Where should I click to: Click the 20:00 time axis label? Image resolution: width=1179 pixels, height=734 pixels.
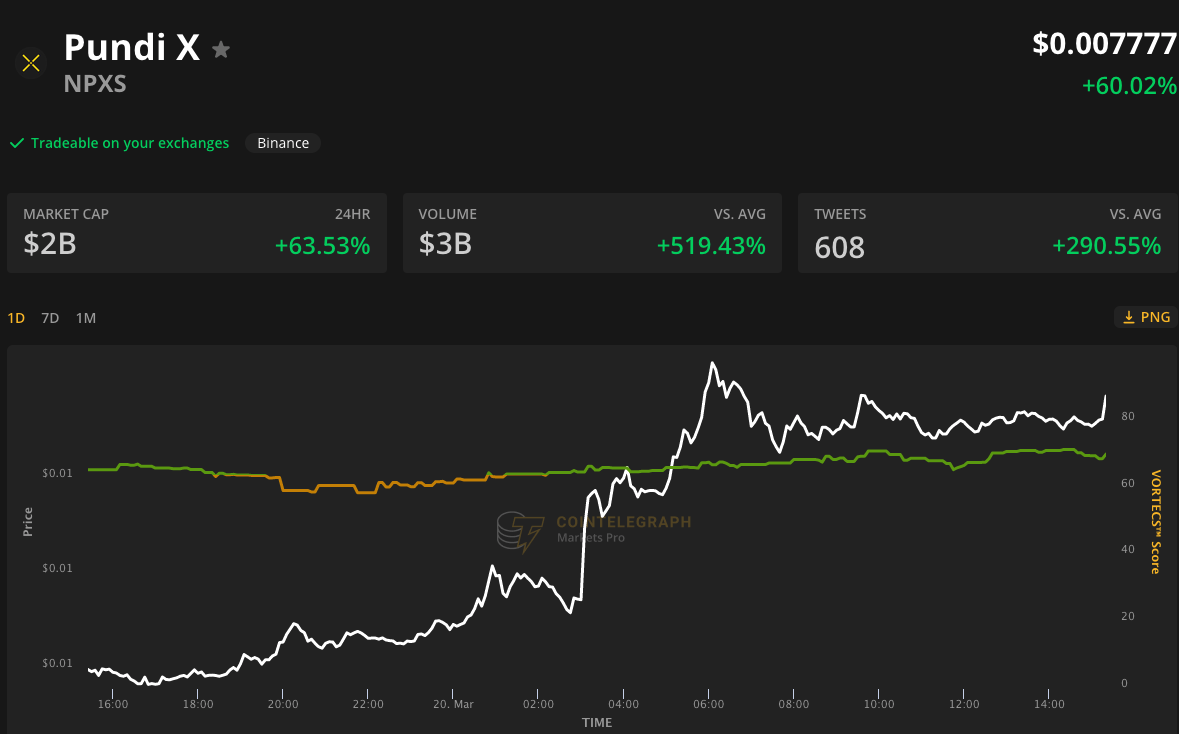283,705
